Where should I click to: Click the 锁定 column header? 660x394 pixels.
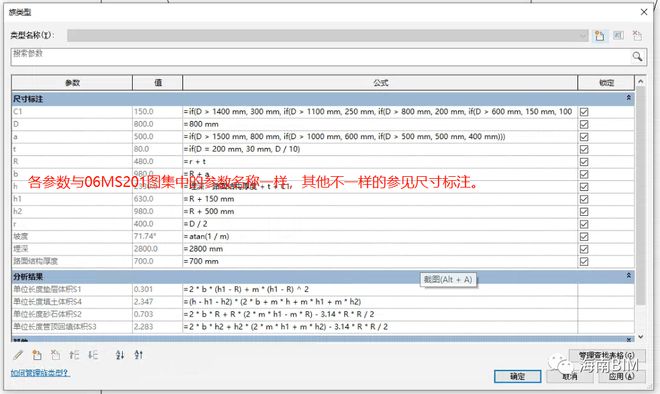[x=607, y=83]
